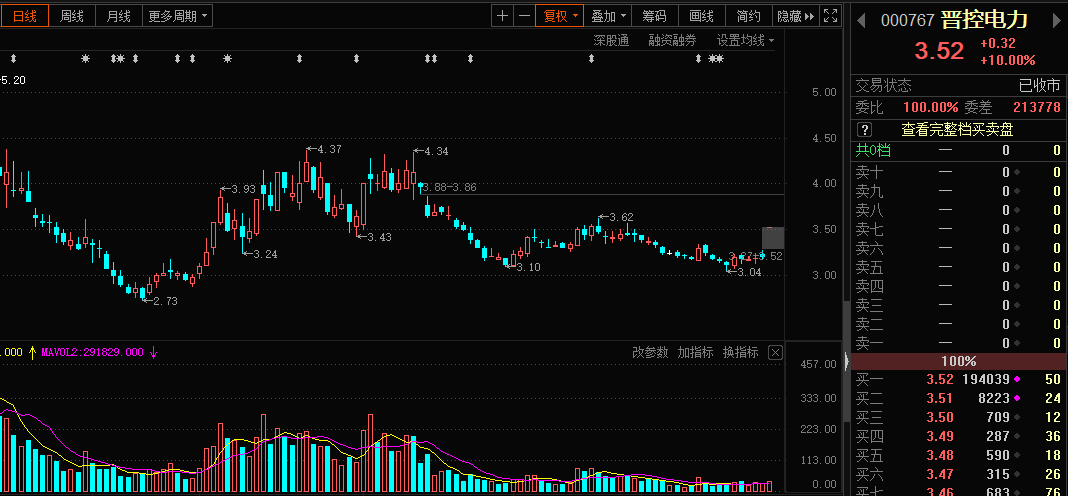1068x496 pixels.
Task: Switch to the 周线 weekly chart tab
Action: 72,16
